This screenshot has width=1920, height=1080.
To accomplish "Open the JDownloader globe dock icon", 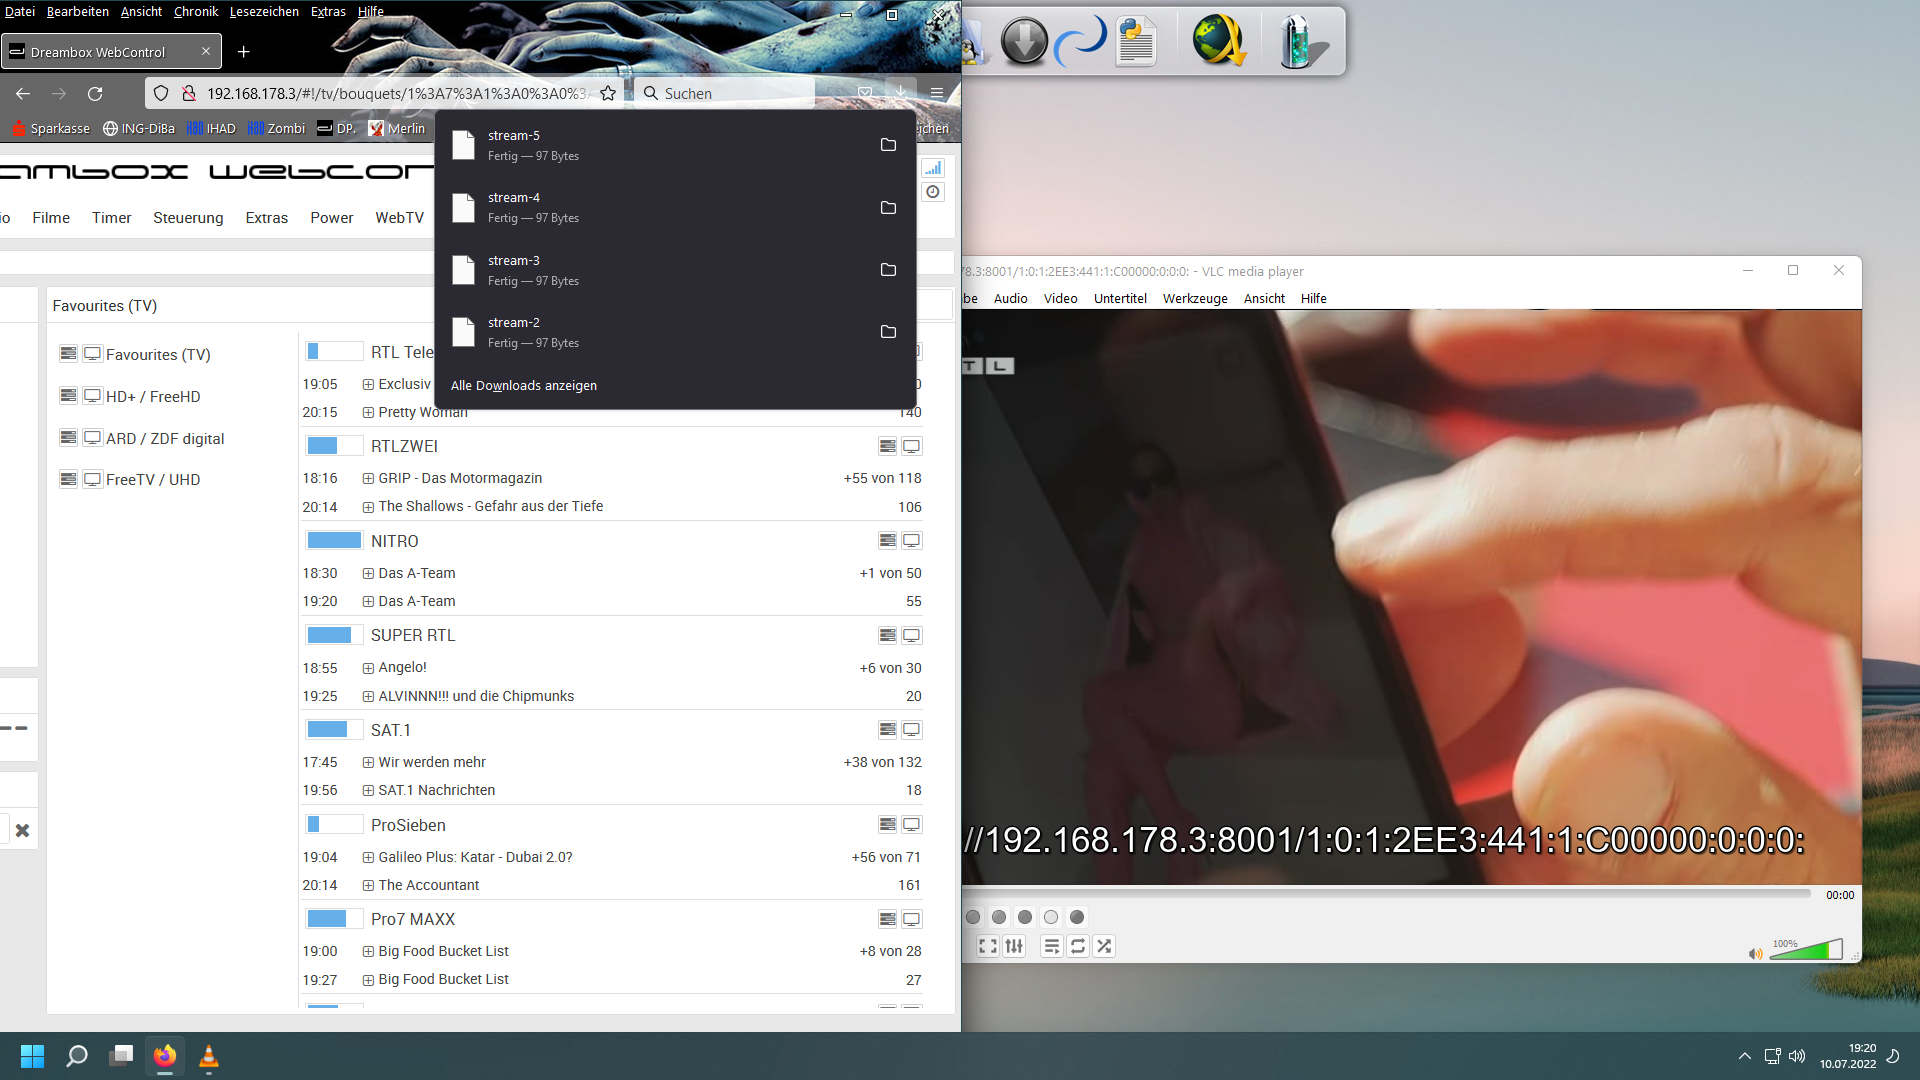I will pyautogui.click(x=1218, y=41).
